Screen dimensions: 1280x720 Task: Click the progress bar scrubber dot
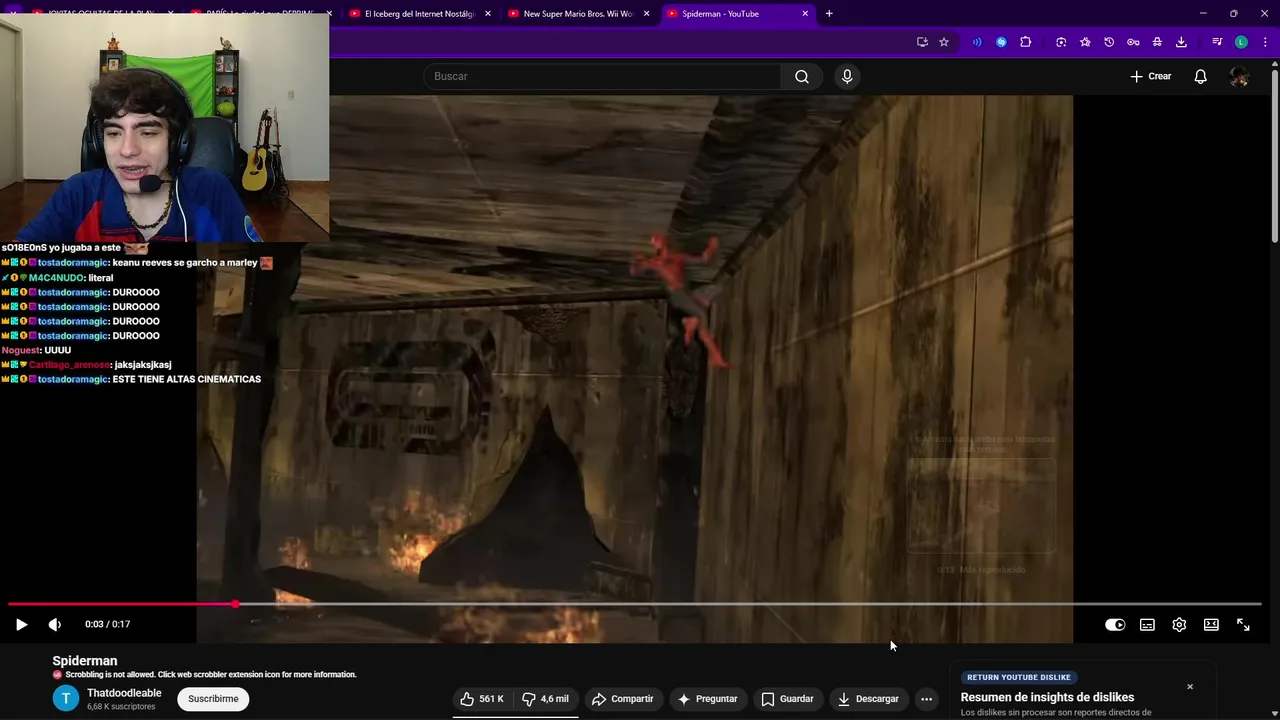point(236,604)
